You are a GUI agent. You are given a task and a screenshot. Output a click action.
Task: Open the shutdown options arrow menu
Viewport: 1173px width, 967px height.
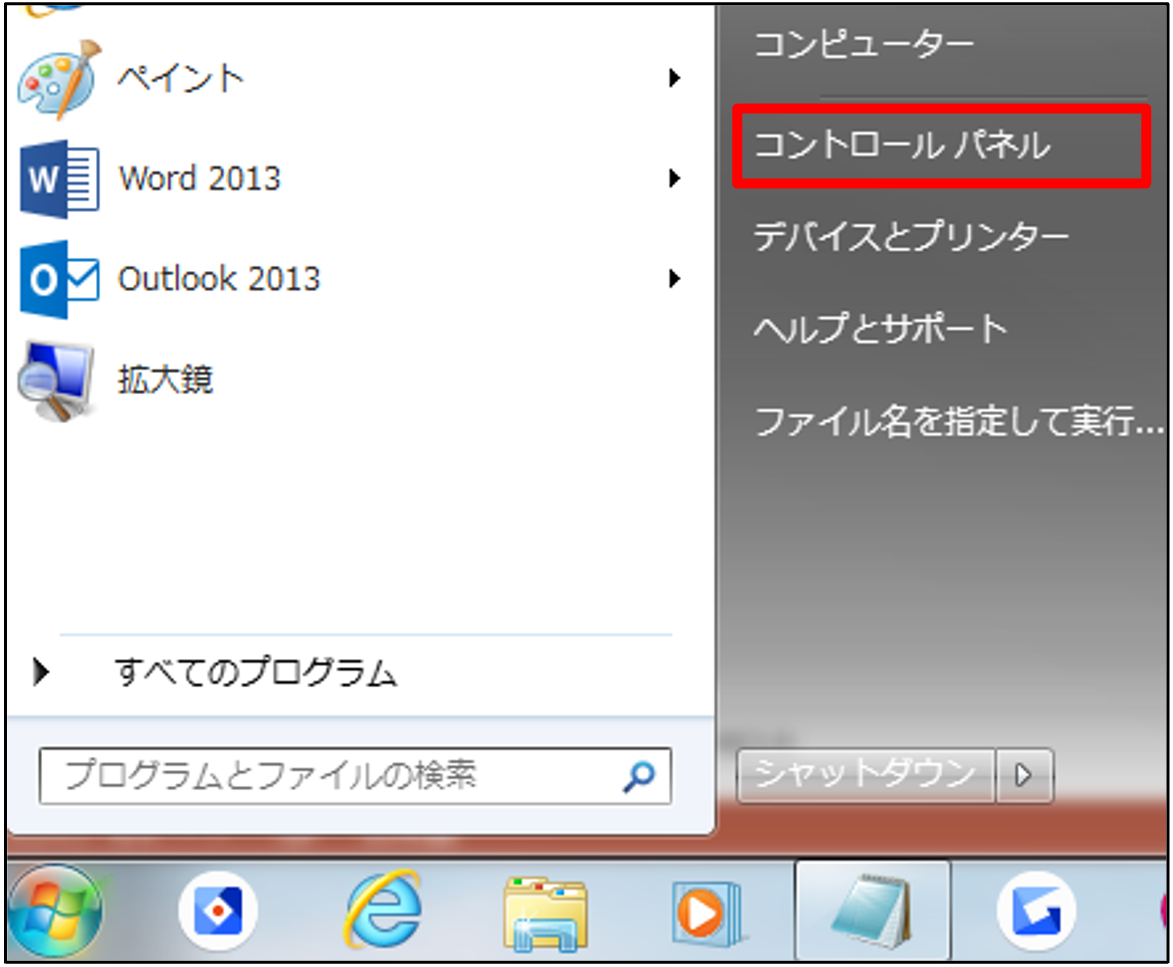pos(1024,775)
